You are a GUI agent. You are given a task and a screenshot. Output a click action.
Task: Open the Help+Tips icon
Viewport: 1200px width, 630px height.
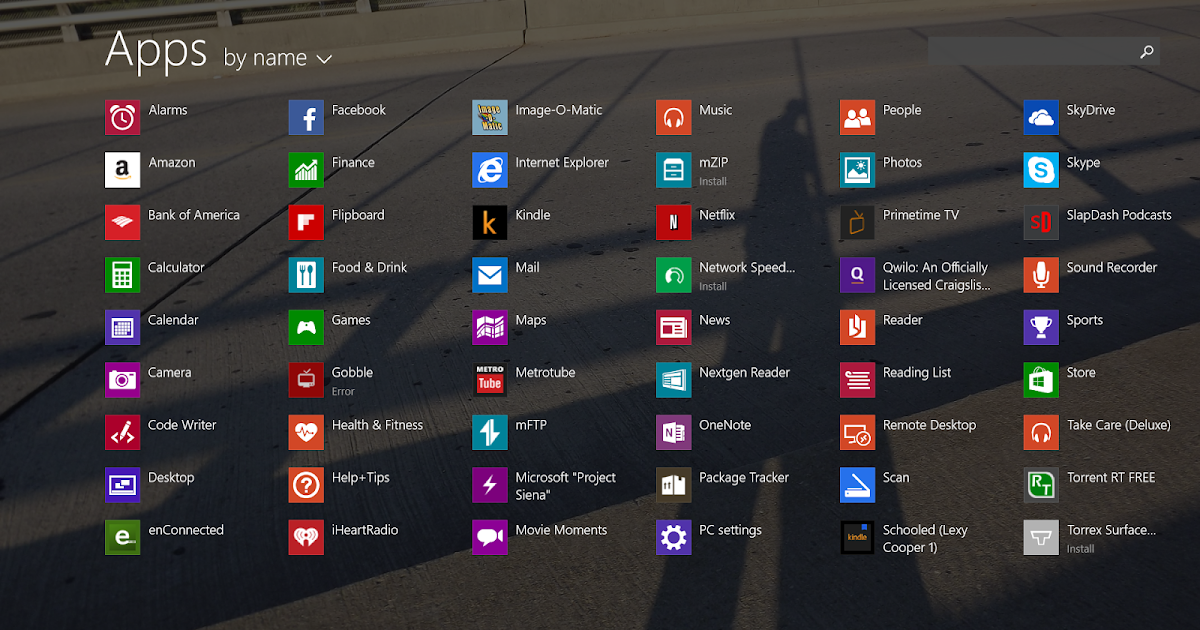306,485
